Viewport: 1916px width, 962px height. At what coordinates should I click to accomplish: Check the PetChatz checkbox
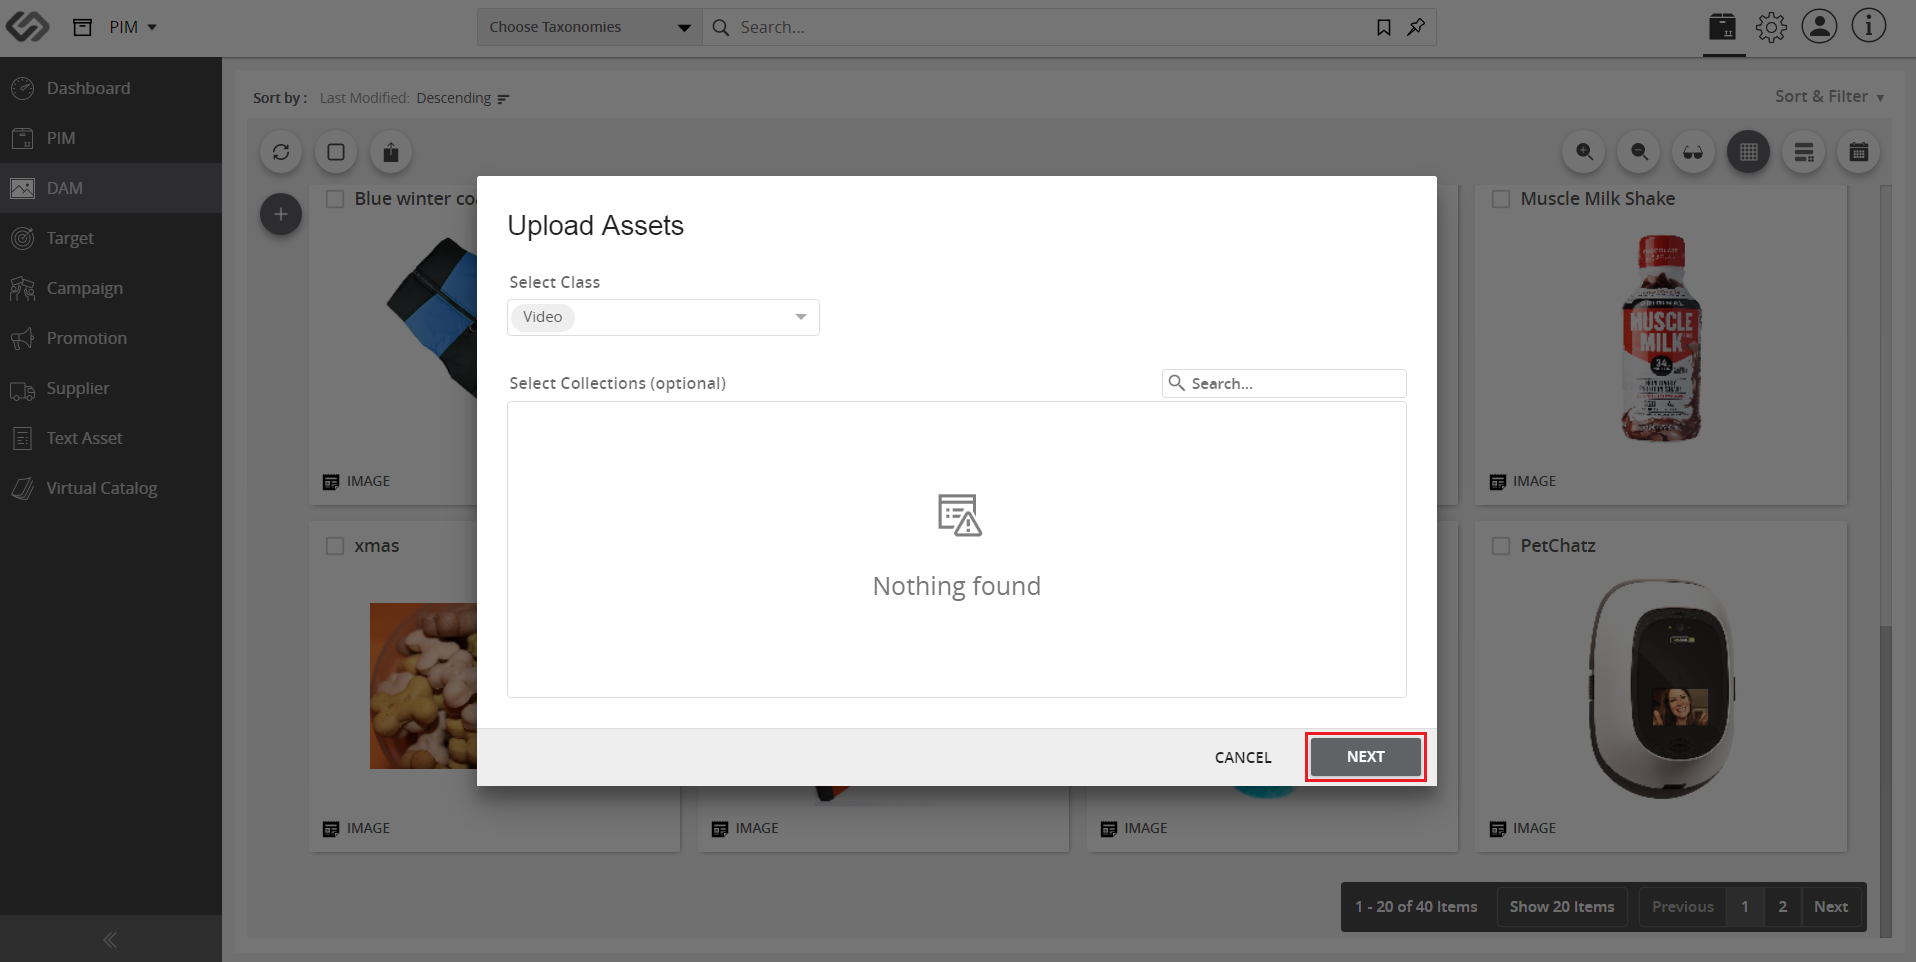tap(1501, 546)
